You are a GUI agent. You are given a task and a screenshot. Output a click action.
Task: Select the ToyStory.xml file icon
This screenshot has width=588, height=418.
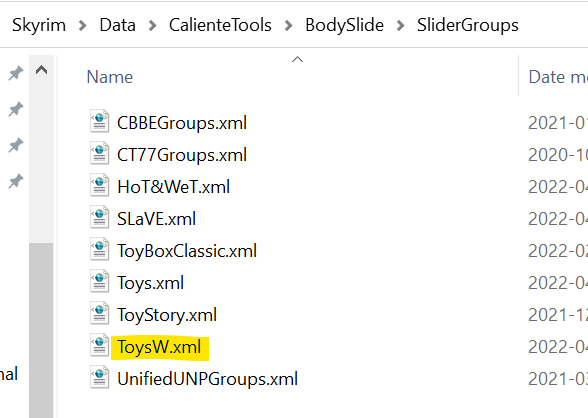point(99,313)
